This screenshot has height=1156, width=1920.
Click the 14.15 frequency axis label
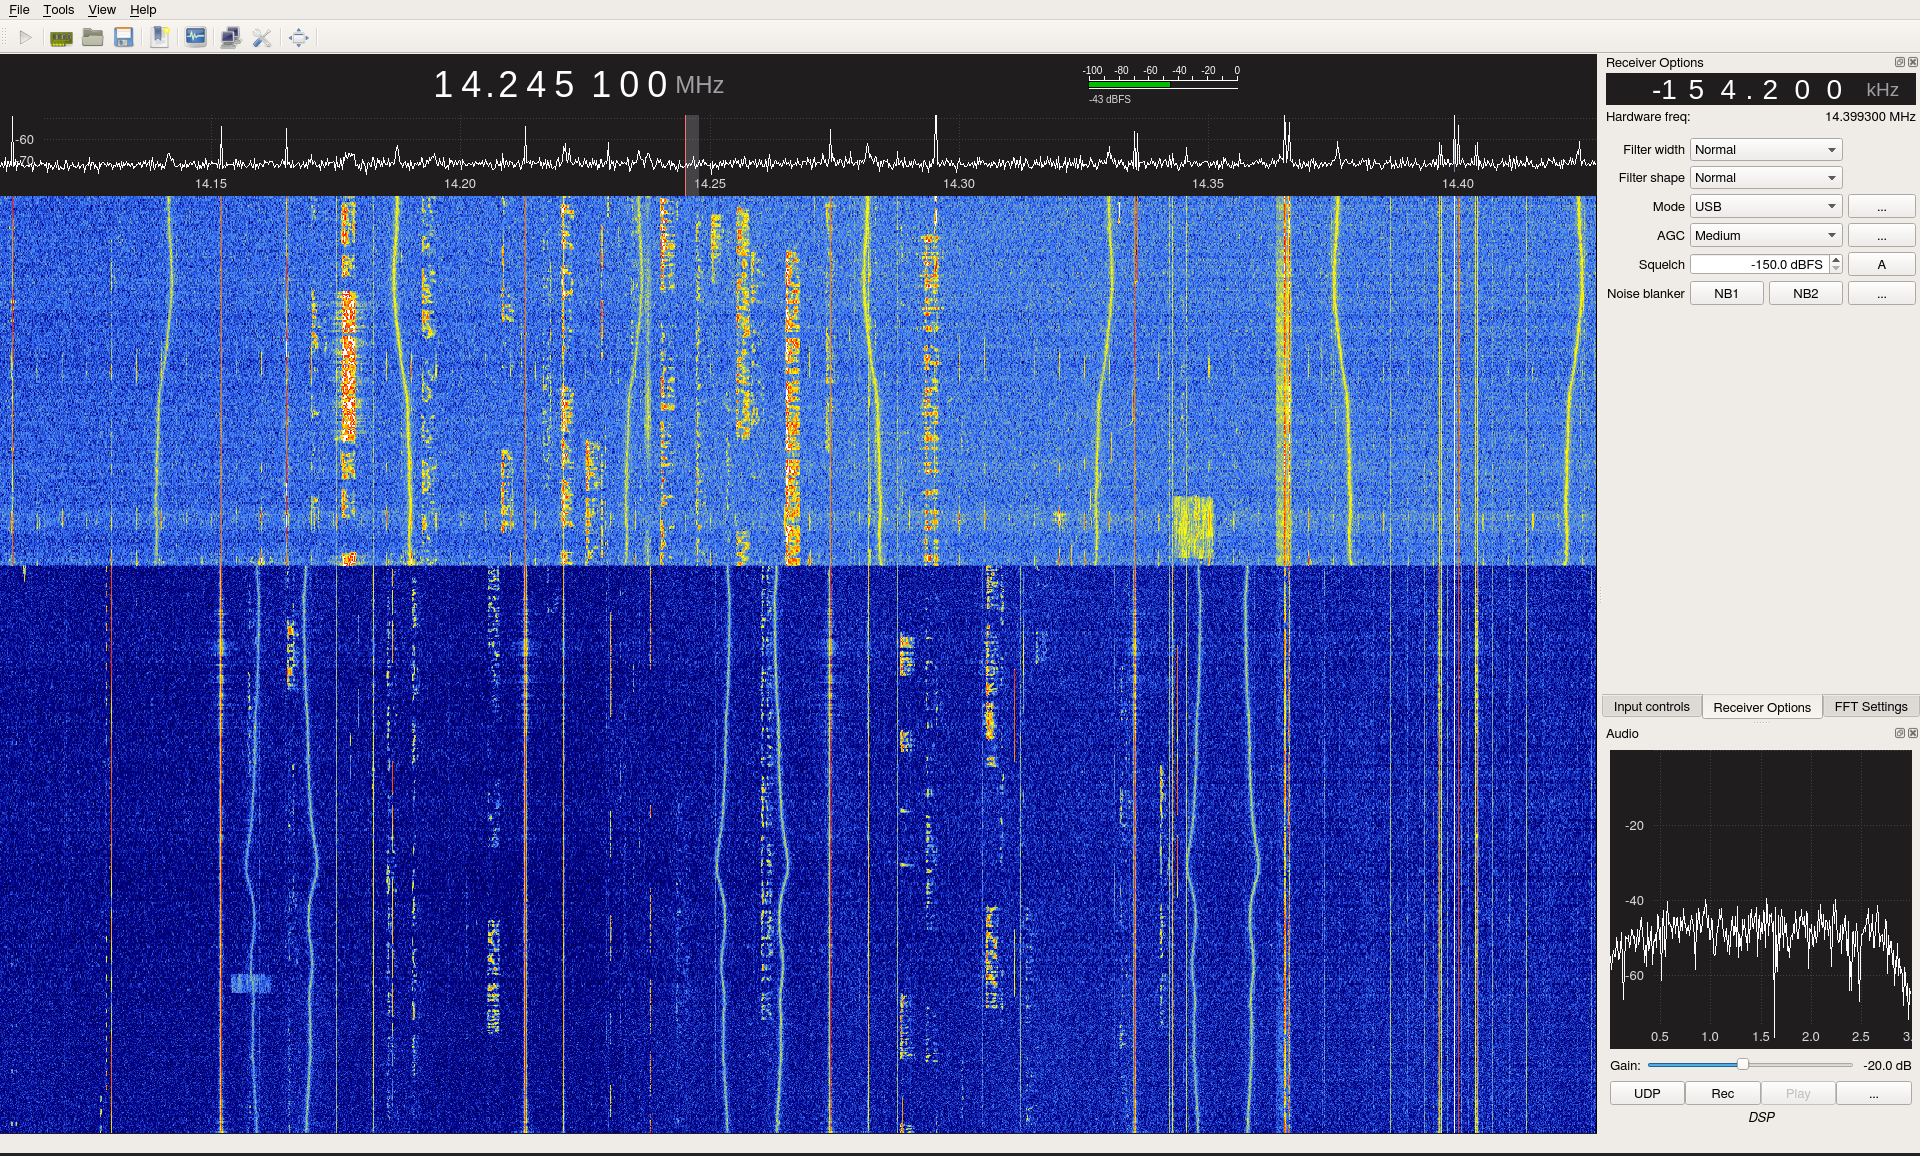[x=210, y=184]
